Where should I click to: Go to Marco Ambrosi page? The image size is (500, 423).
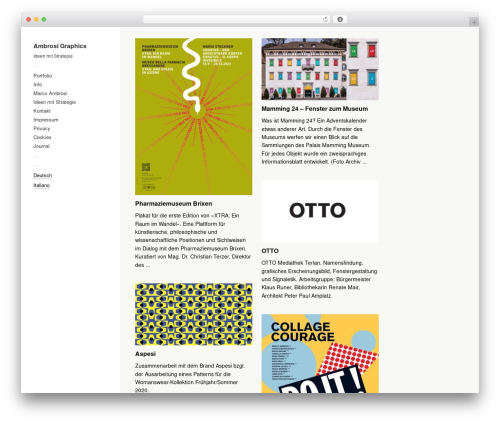[50, 93]
